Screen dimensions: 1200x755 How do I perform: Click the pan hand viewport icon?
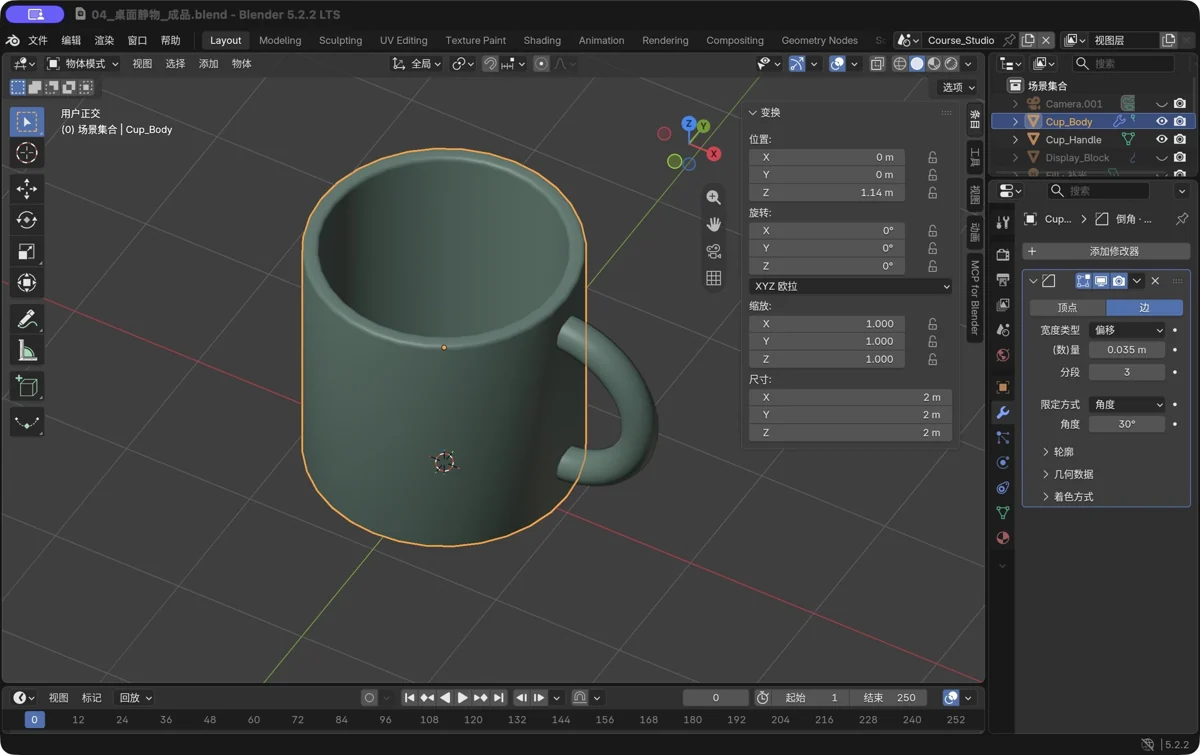714,225
